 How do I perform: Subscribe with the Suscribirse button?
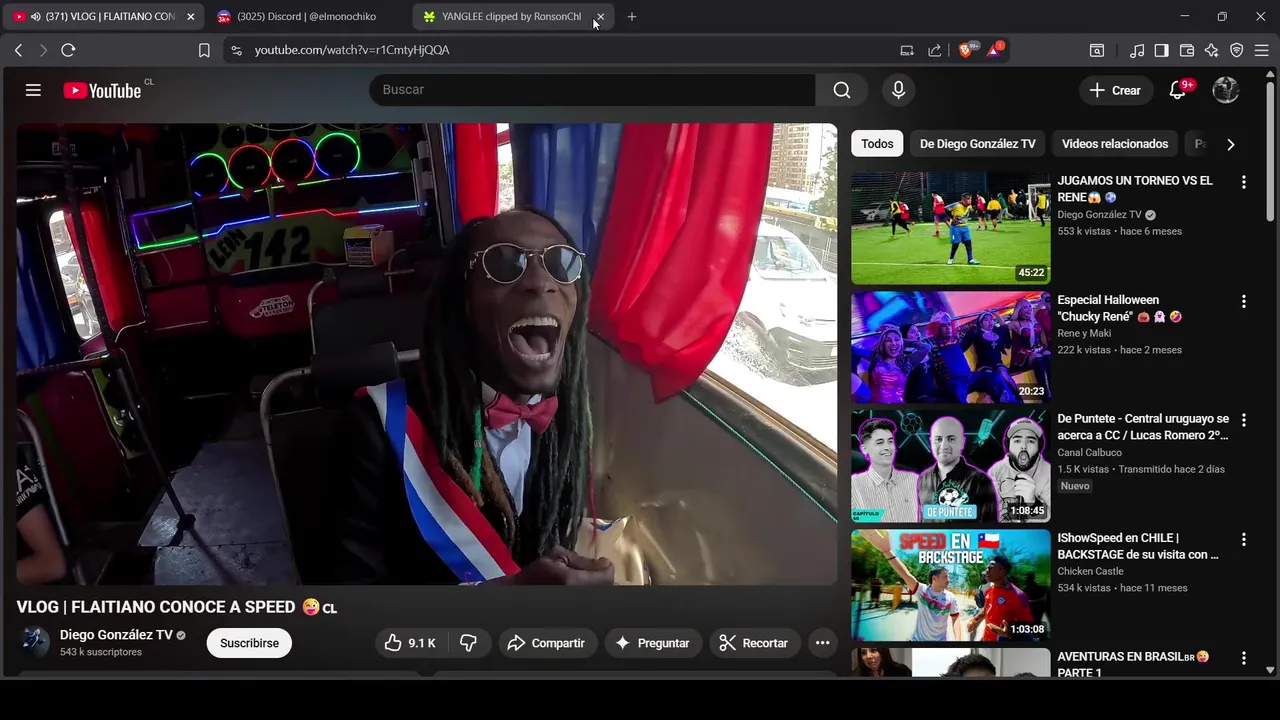(x=249, y=643)
